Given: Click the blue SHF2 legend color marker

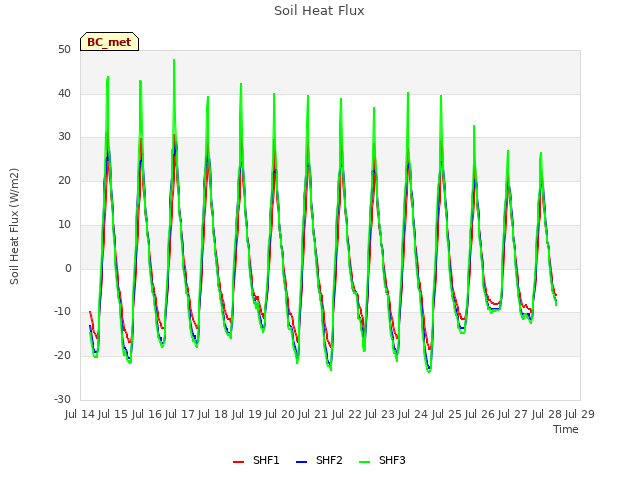Looking at the screenshot, I should click(x=301, y=462).
